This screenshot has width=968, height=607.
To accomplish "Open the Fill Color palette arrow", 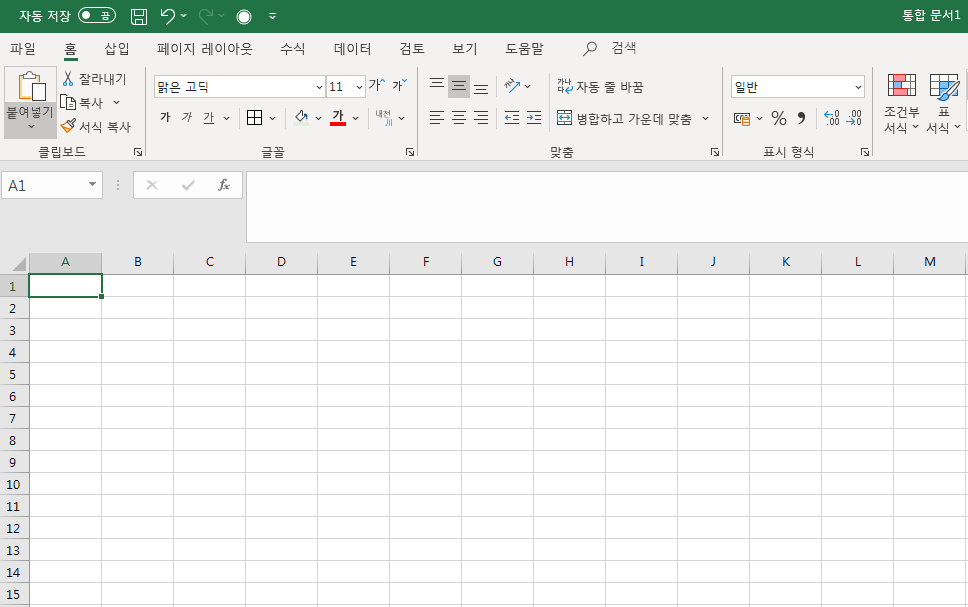I will coord(319,118).
